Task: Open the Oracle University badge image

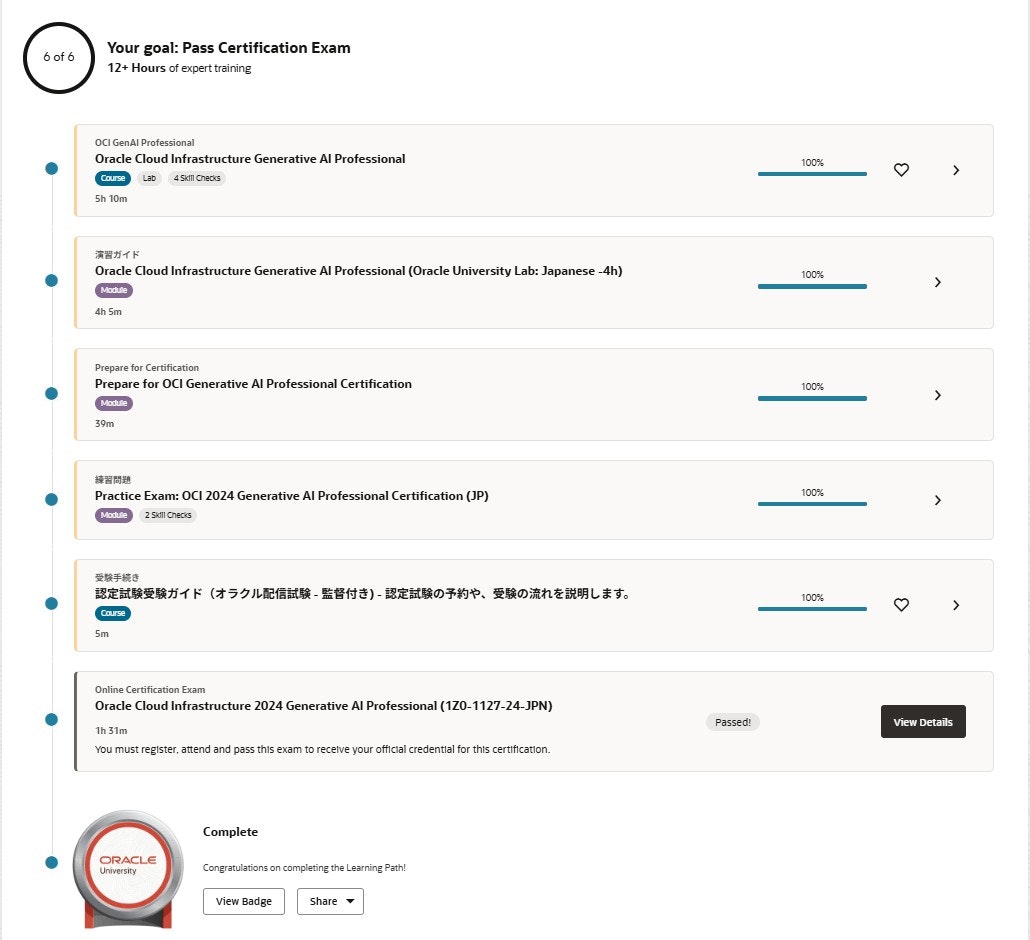Action: point(128,869)
